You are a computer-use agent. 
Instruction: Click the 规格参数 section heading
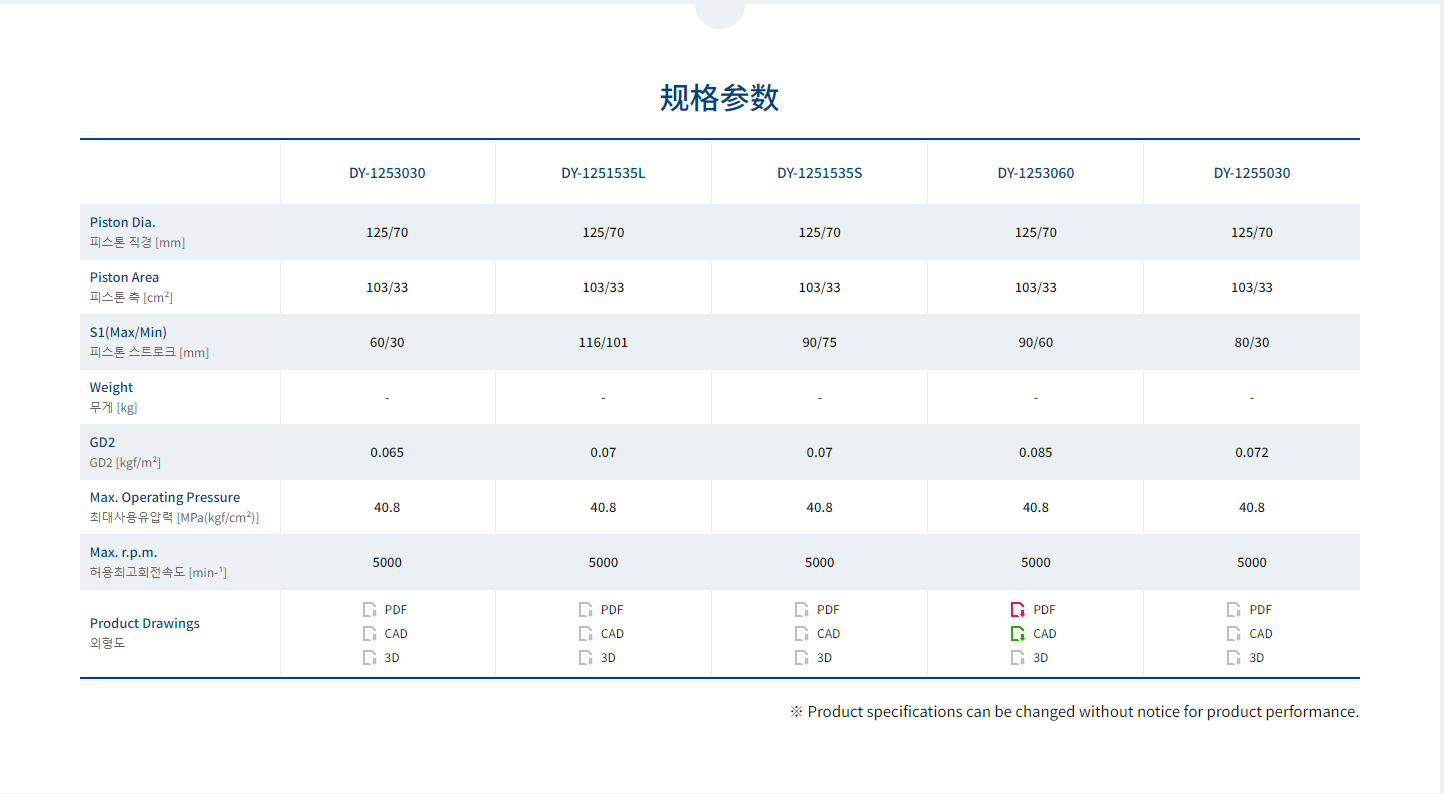tap(719, 98)
